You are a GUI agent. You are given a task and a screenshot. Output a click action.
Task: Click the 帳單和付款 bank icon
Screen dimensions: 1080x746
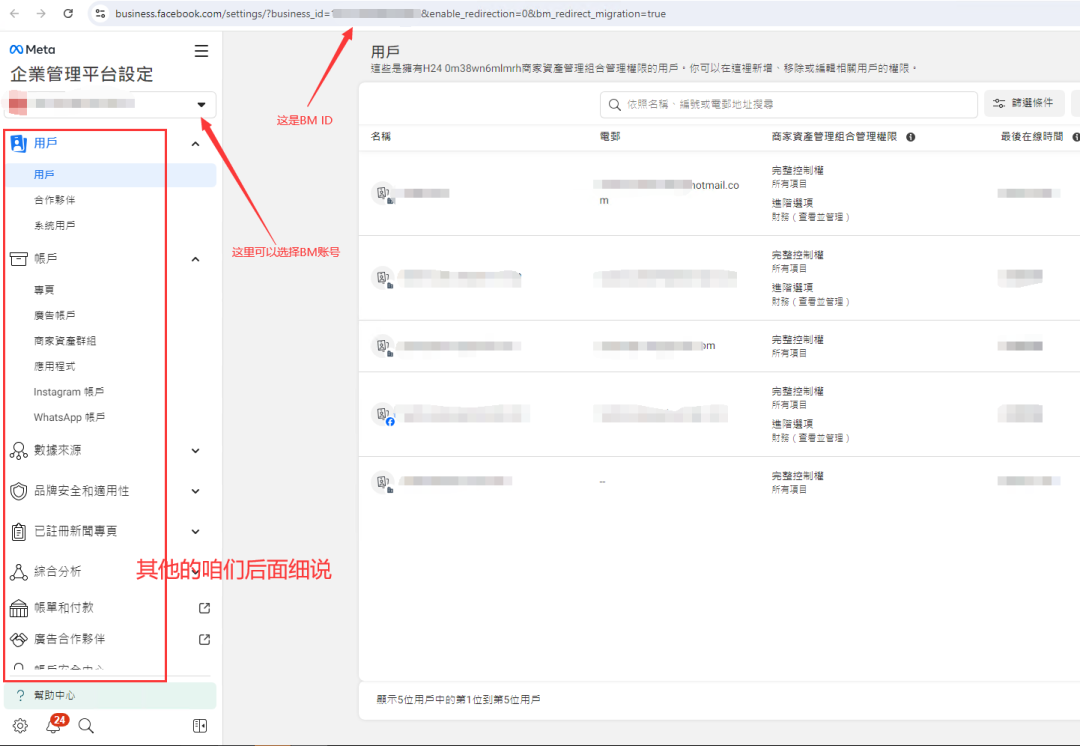19,608
